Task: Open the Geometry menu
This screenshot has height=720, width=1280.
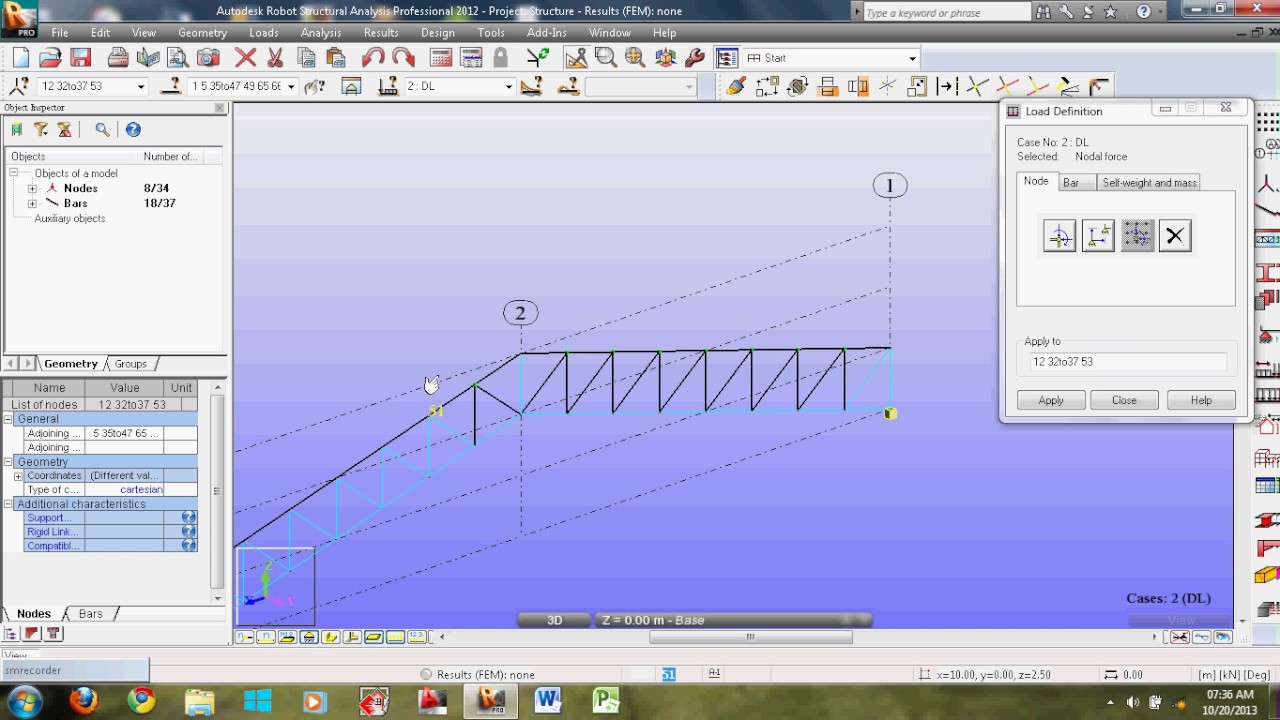Action: (x=203, y=33)
